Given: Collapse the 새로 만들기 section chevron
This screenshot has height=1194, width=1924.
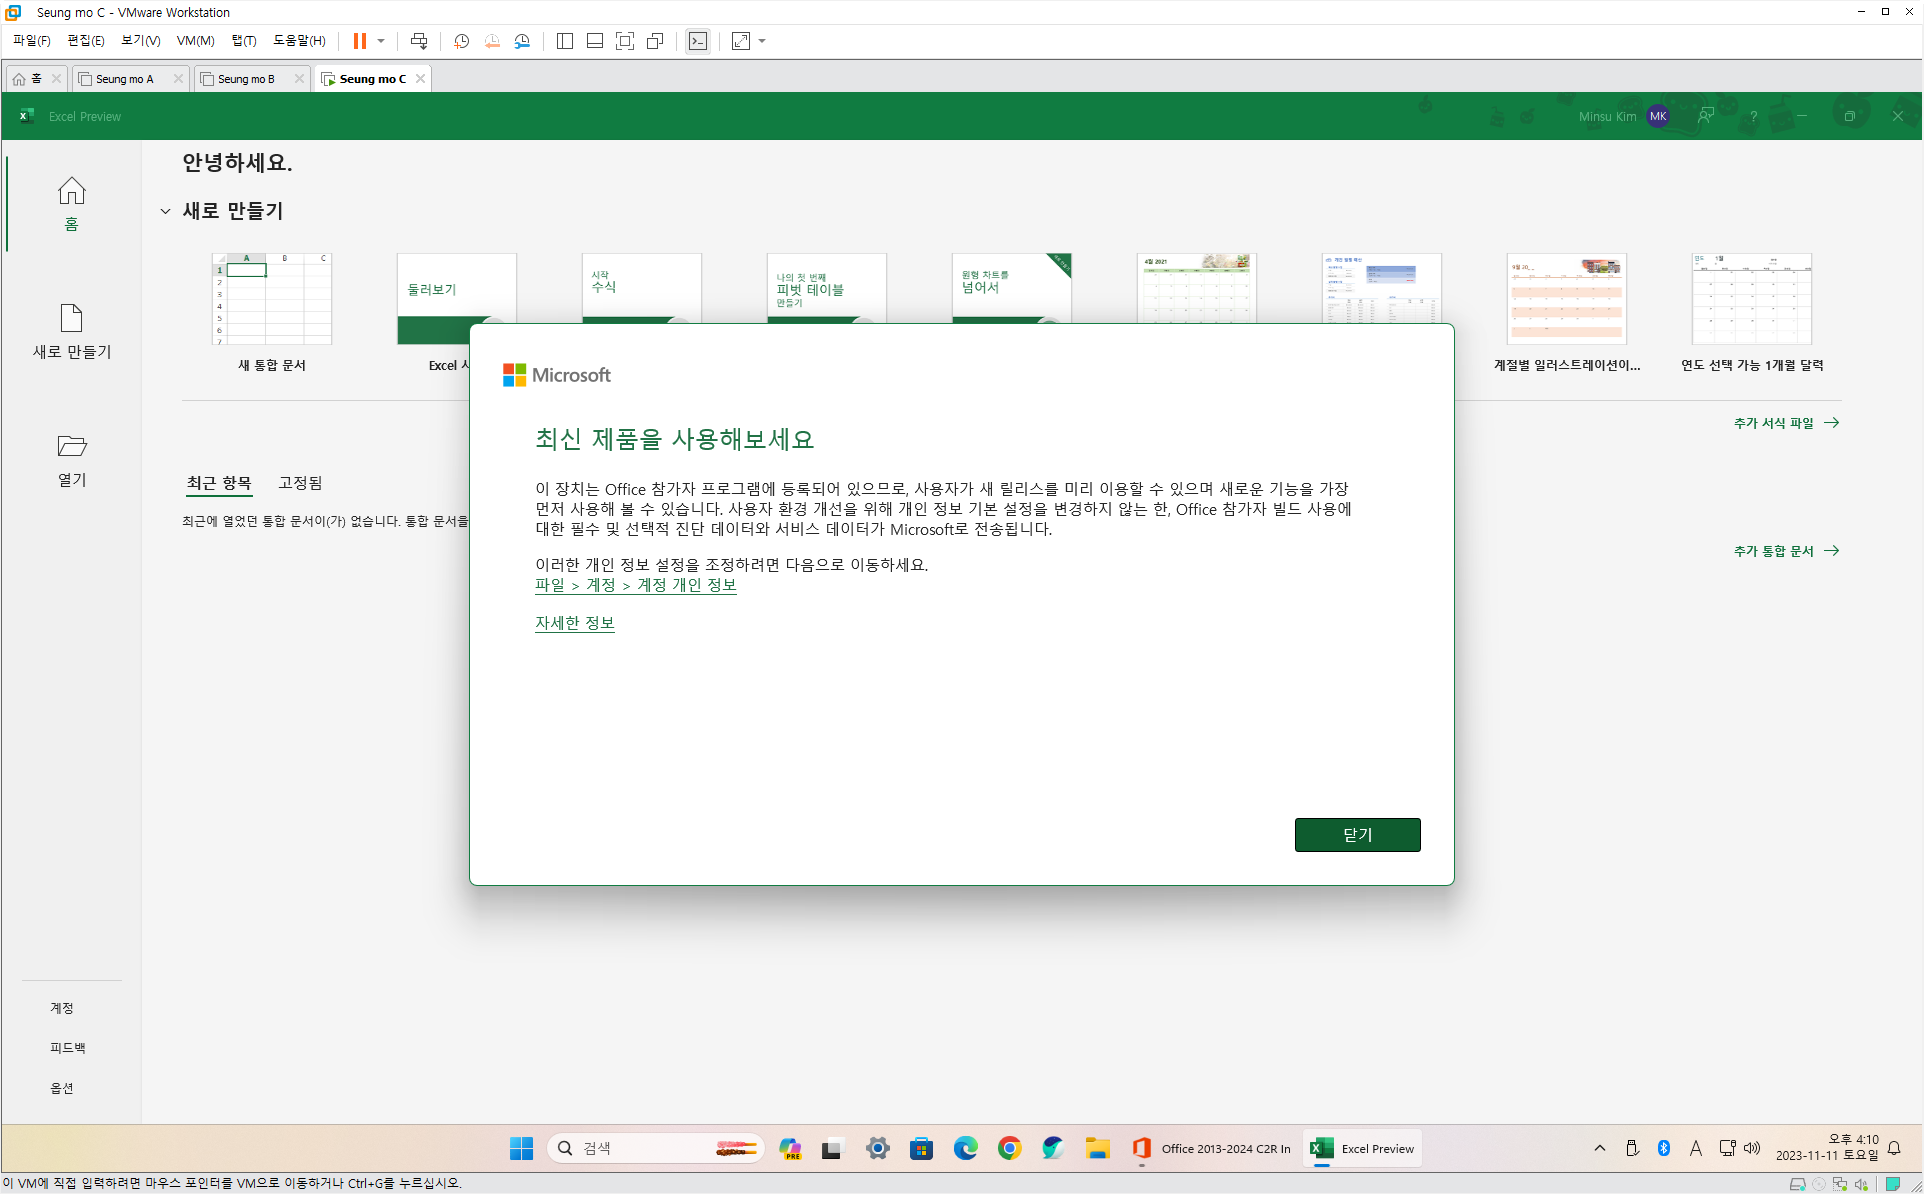Looking at the screenshot, I should [x=165, y=211].
